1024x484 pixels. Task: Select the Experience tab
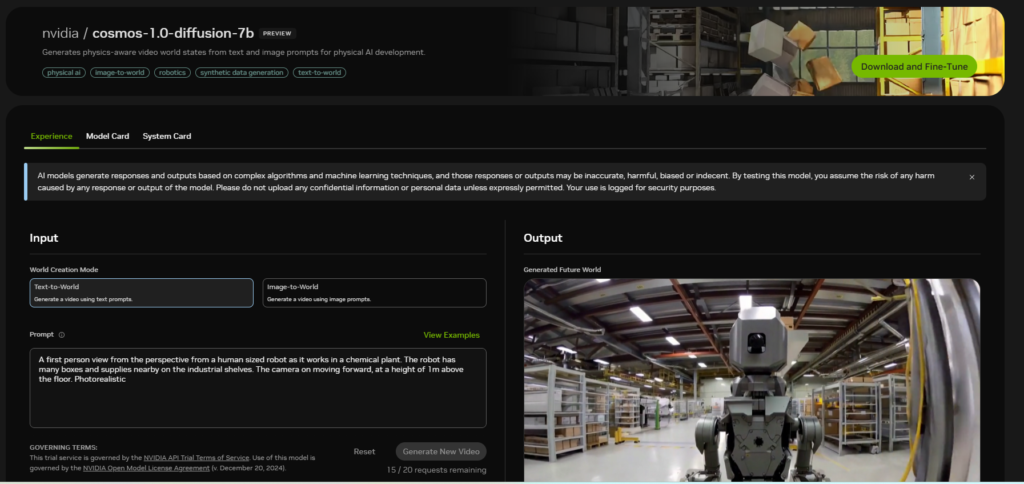coord(51,136)
